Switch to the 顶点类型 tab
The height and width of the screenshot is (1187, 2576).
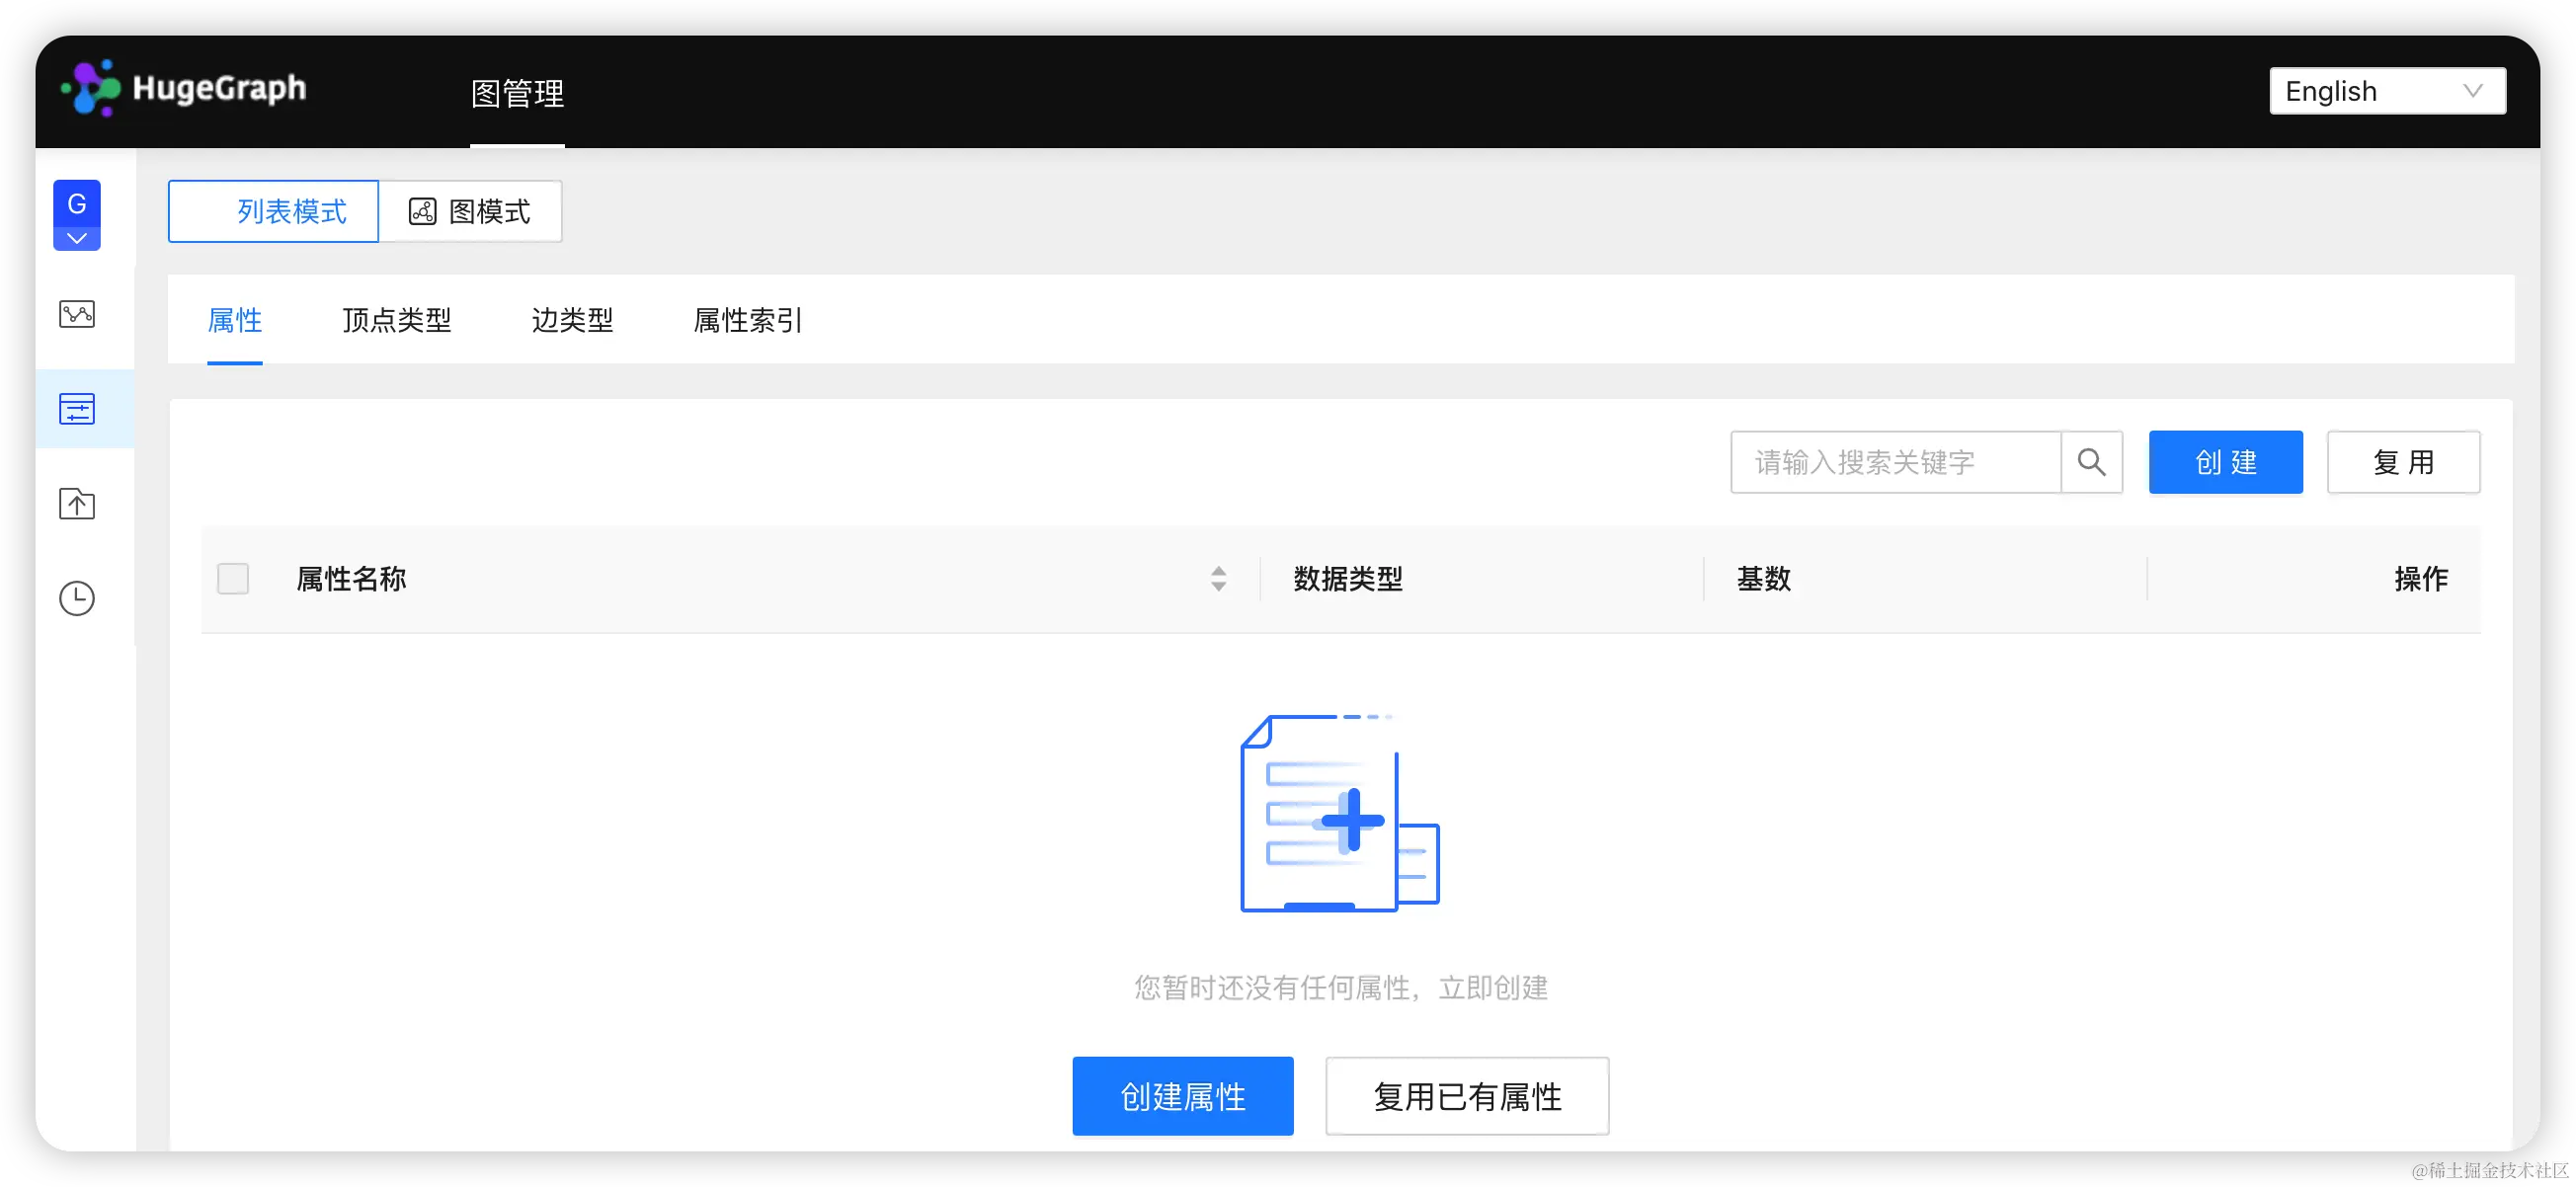pos(397,320)
